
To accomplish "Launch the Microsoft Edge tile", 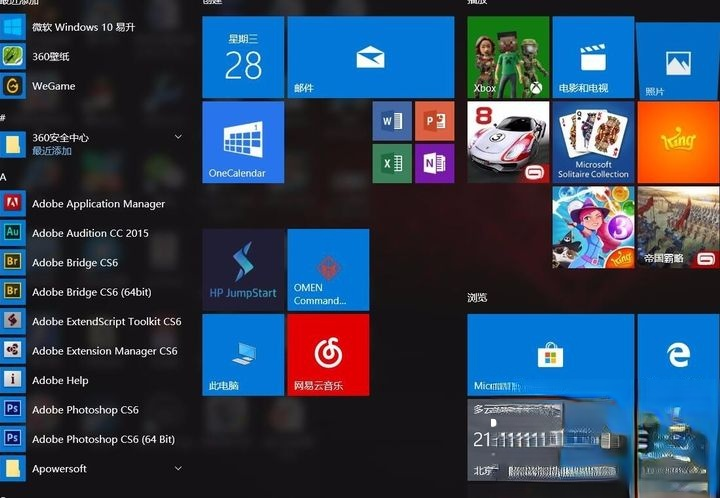I will pos(679,356).
